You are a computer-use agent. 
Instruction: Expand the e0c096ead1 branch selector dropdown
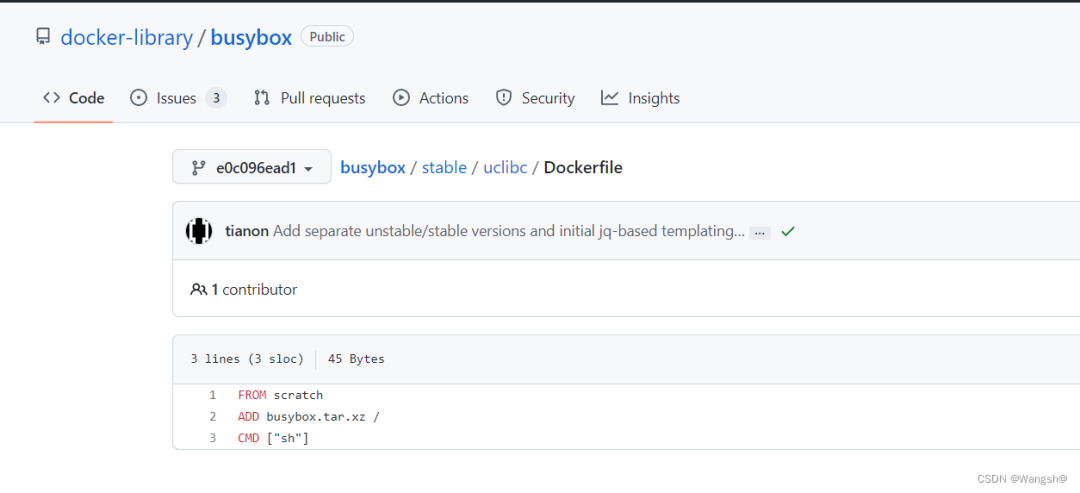pos(251,167)
